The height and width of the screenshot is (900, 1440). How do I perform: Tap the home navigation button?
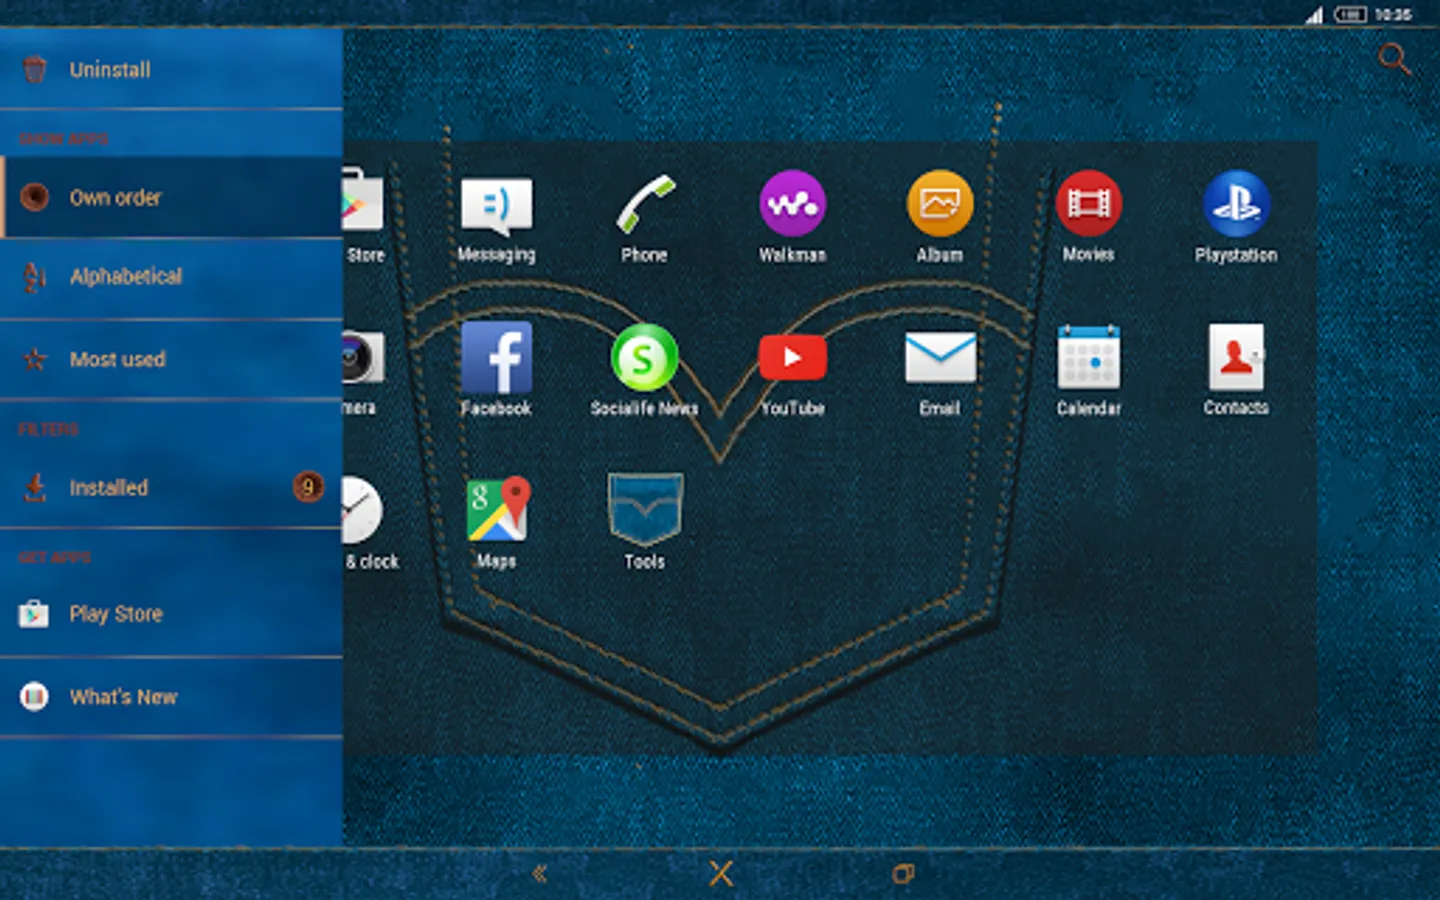coord(721,874)
